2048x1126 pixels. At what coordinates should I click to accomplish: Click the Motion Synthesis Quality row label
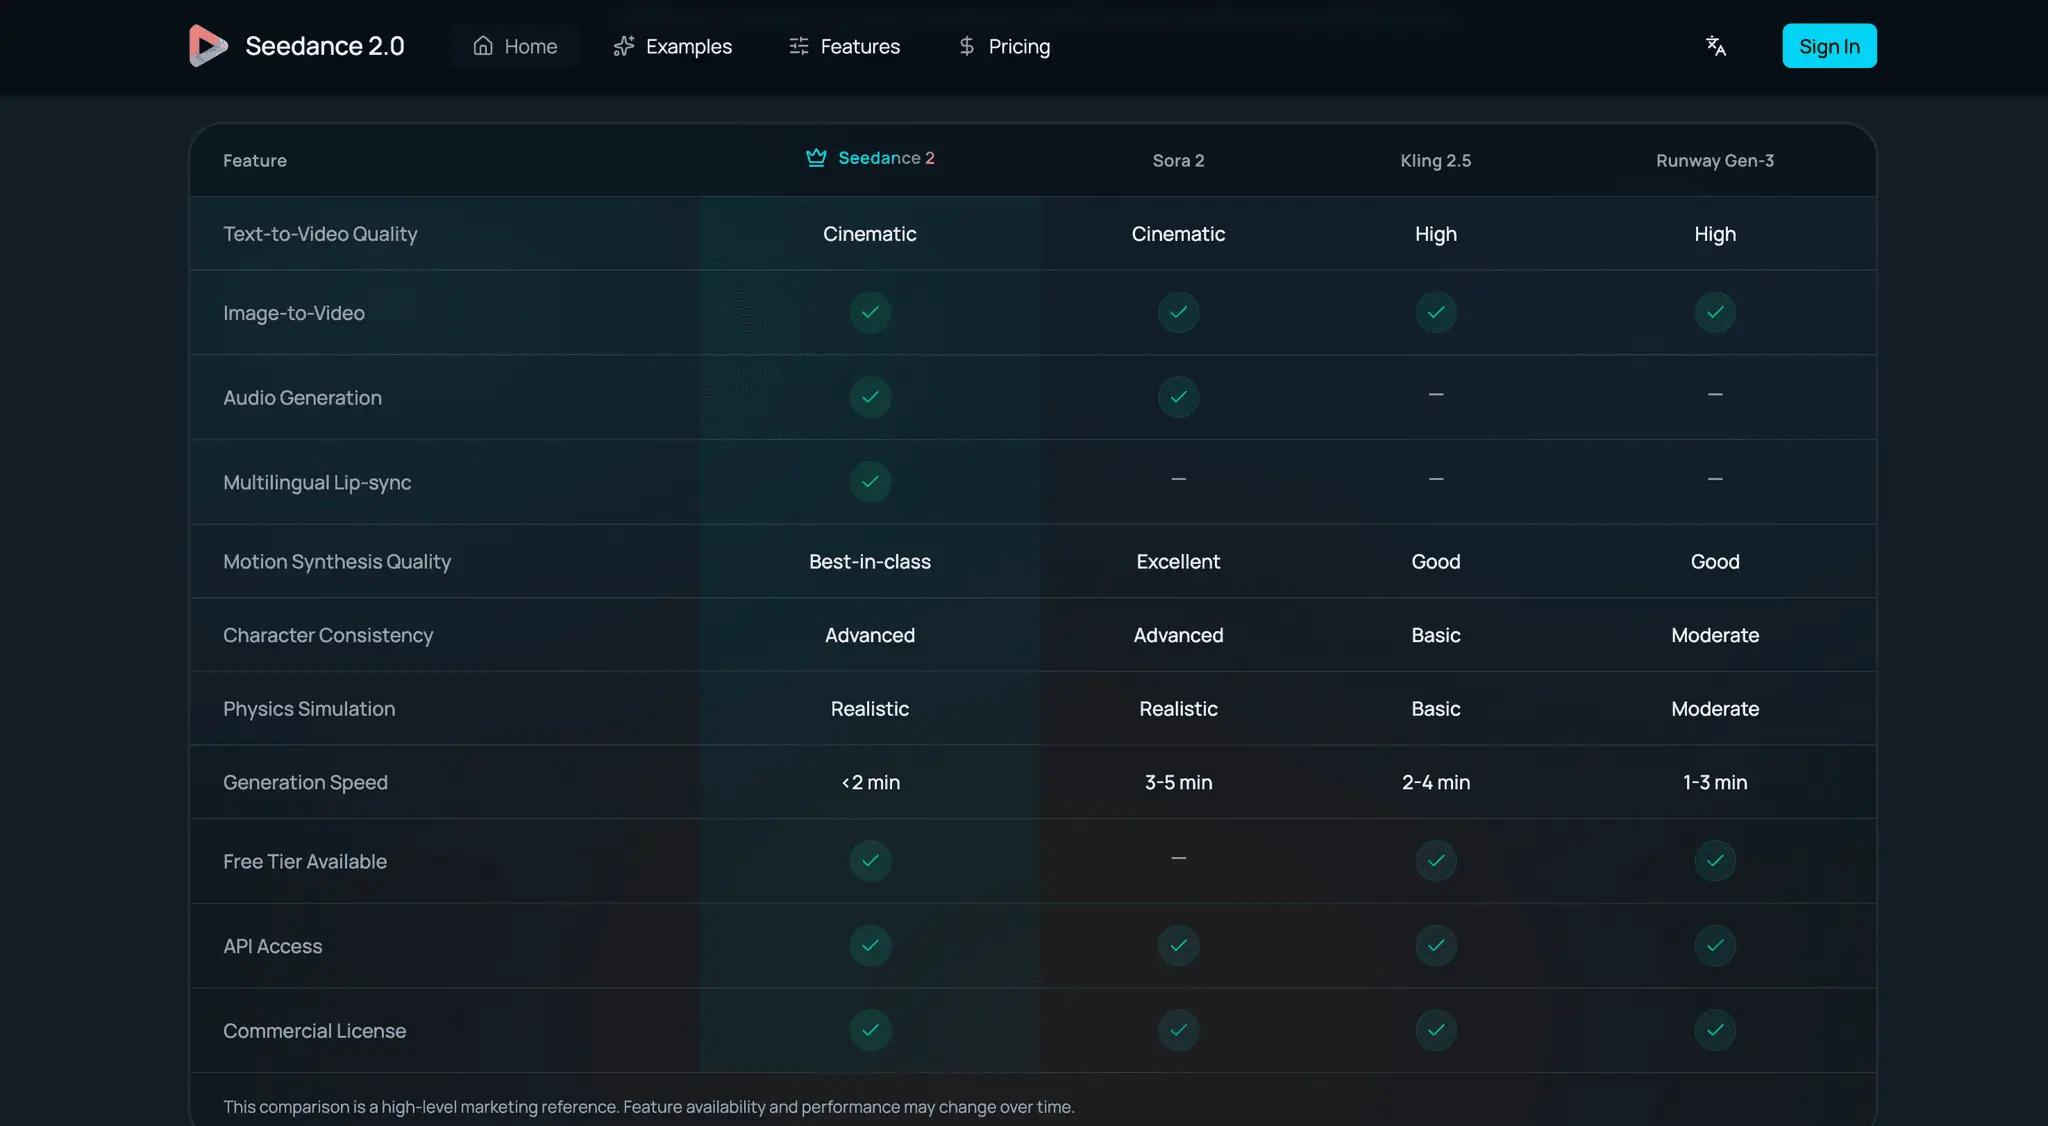pyautogui.click(x=337, y=562)
